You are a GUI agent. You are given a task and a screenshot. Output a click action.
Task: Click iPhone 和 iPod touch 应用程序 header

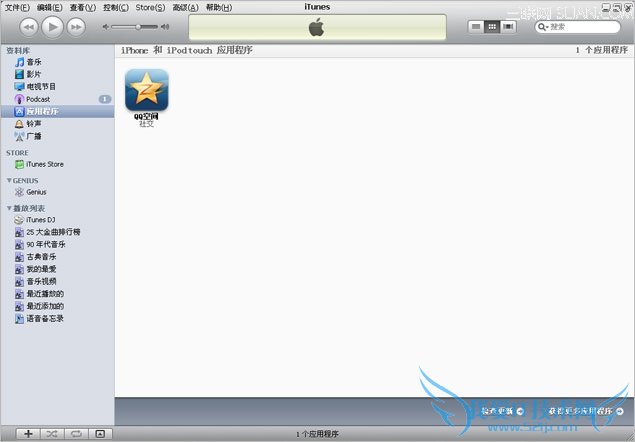pyautogui.click(x=187, y=50)
